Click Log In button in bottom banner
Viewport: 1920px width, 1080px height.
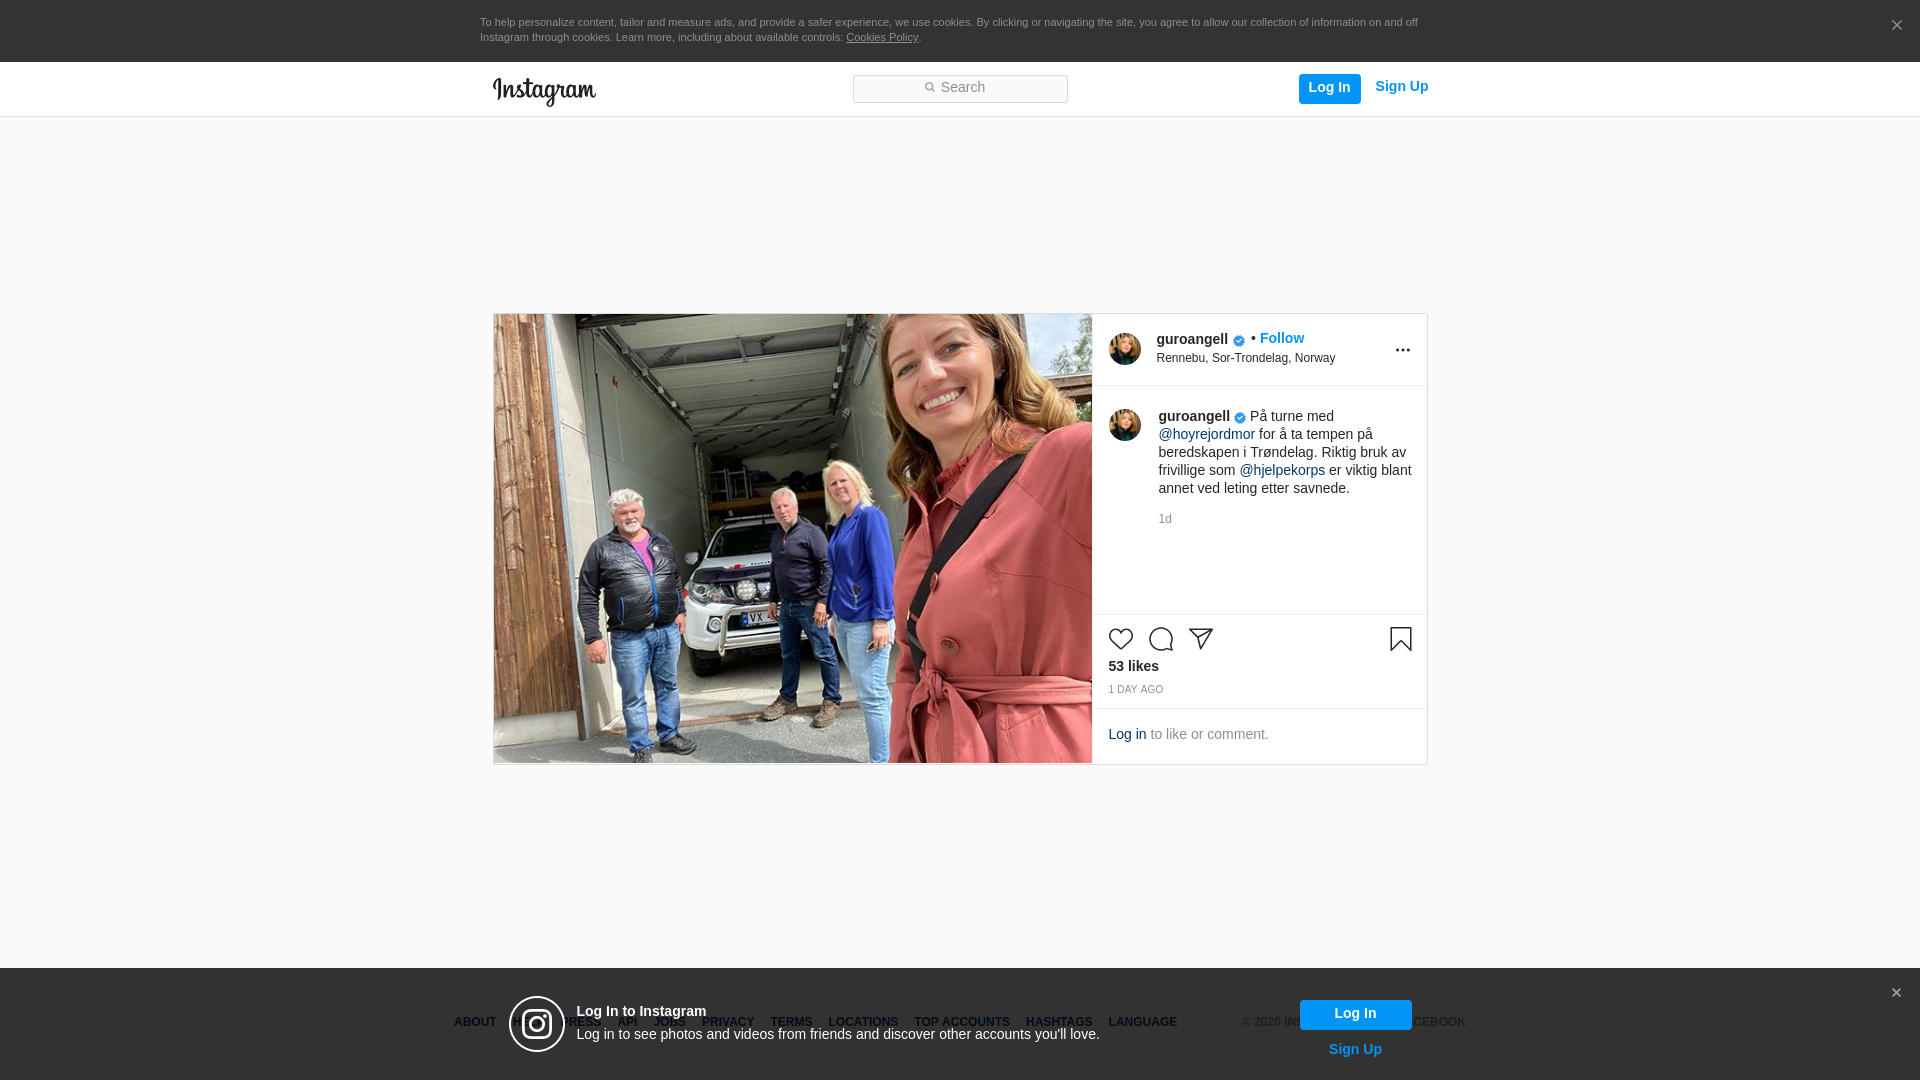pos(1356,1015)
